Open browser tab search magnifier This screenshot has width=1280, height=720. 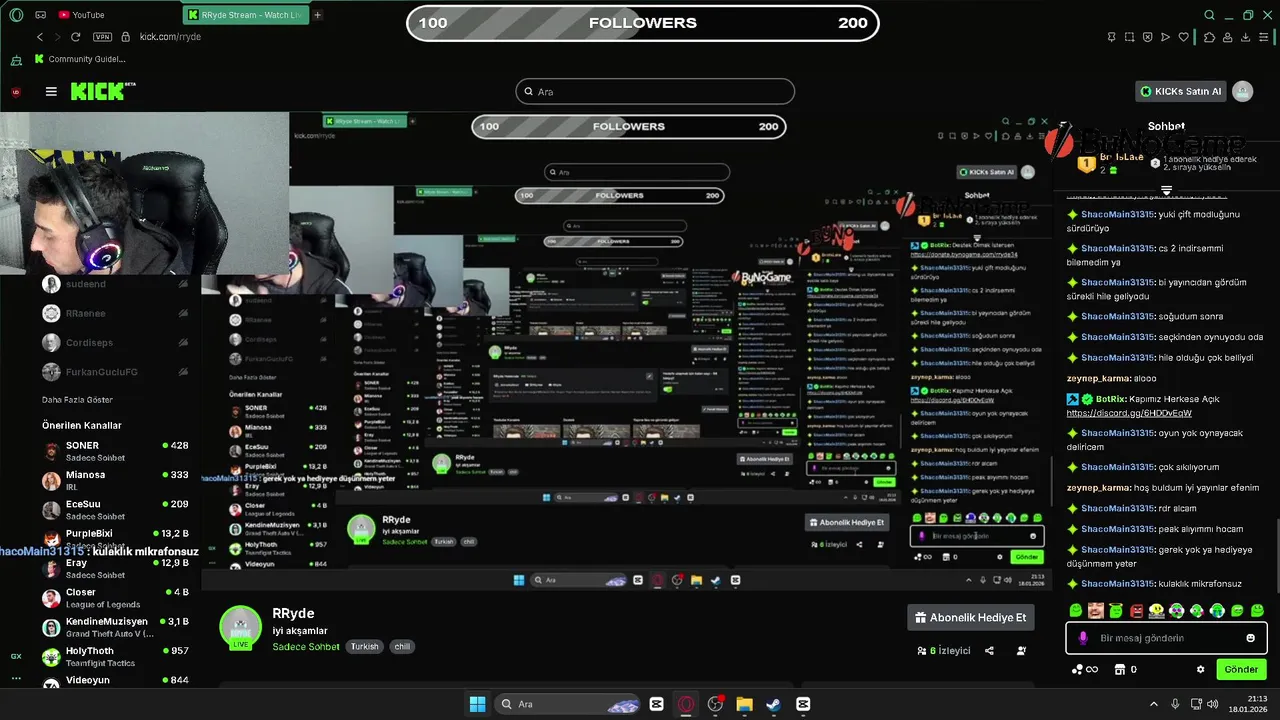click(x=1209, y=15)
